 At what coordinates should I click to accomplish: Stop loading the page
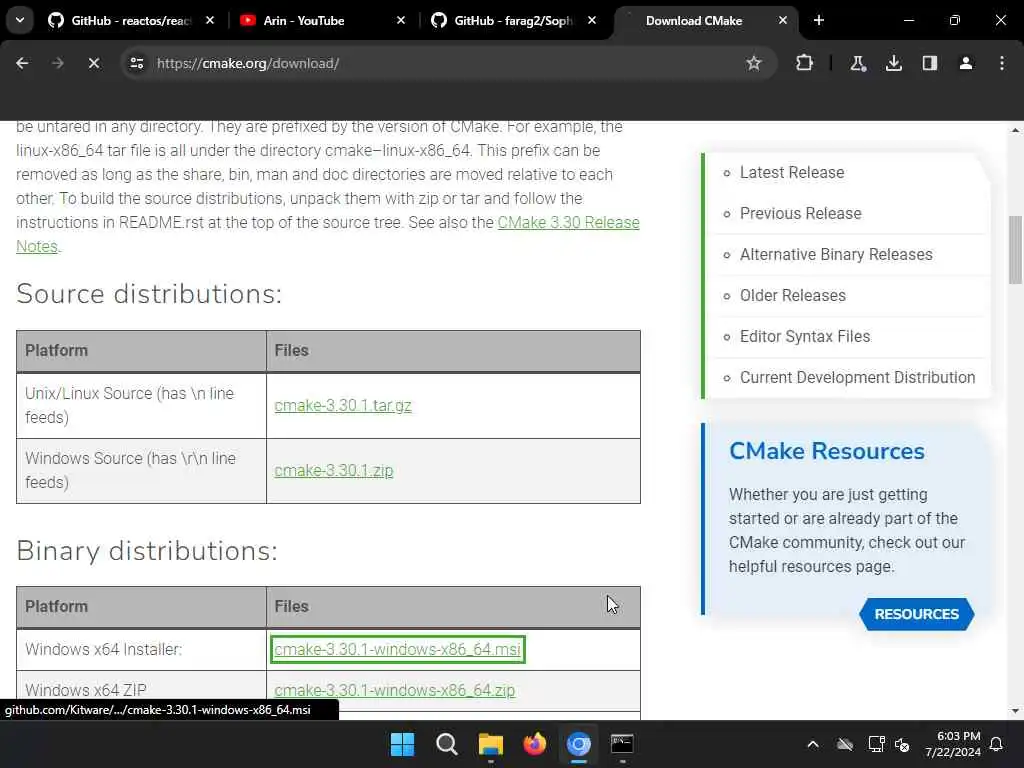pos(94,63)
